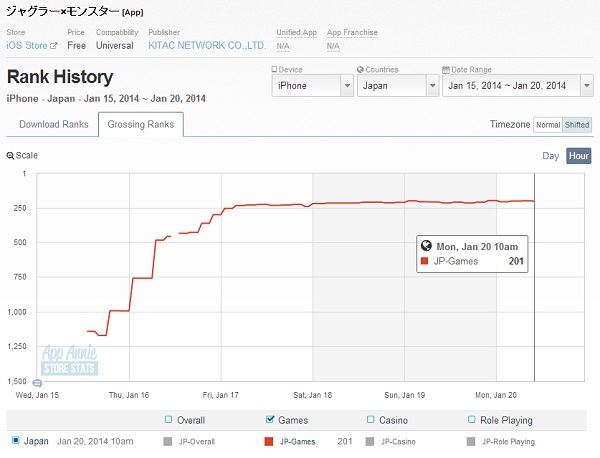Screen dimensions: 600x458
Task: Click the 'Wed, Jan 15' x-axis label
Action: coord(37,395)
